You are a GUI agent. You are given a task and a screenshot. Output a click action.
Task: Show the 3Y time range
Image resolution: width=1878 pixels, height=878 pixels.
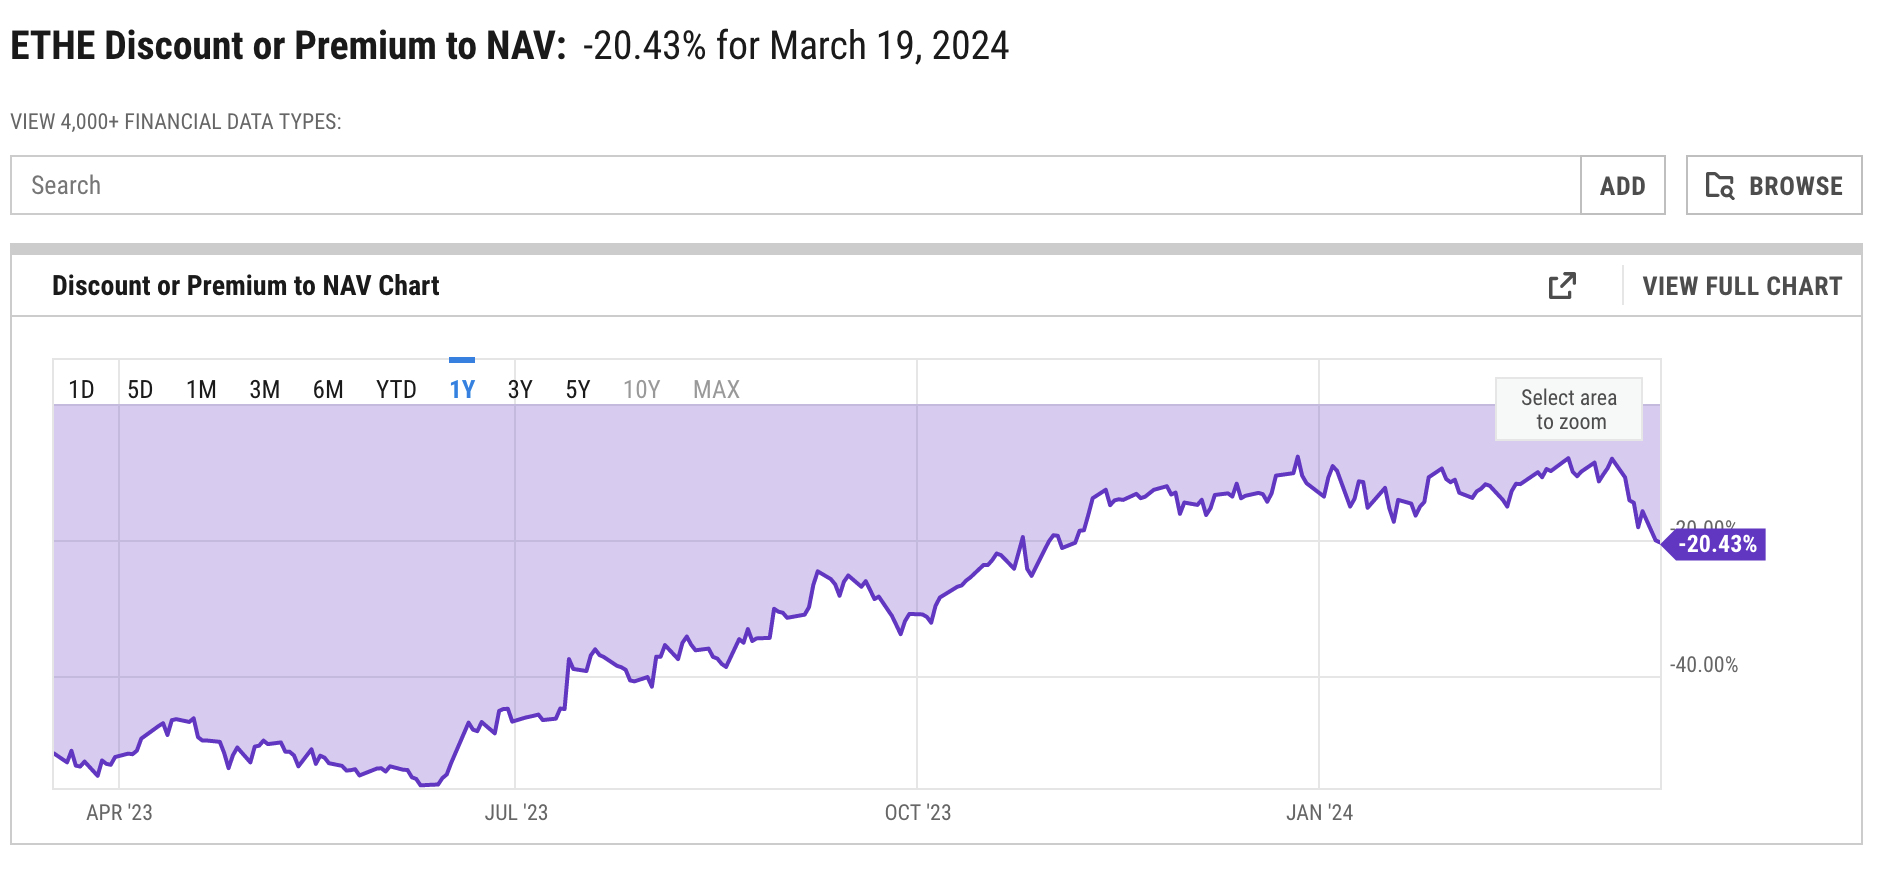click(520, 389)
